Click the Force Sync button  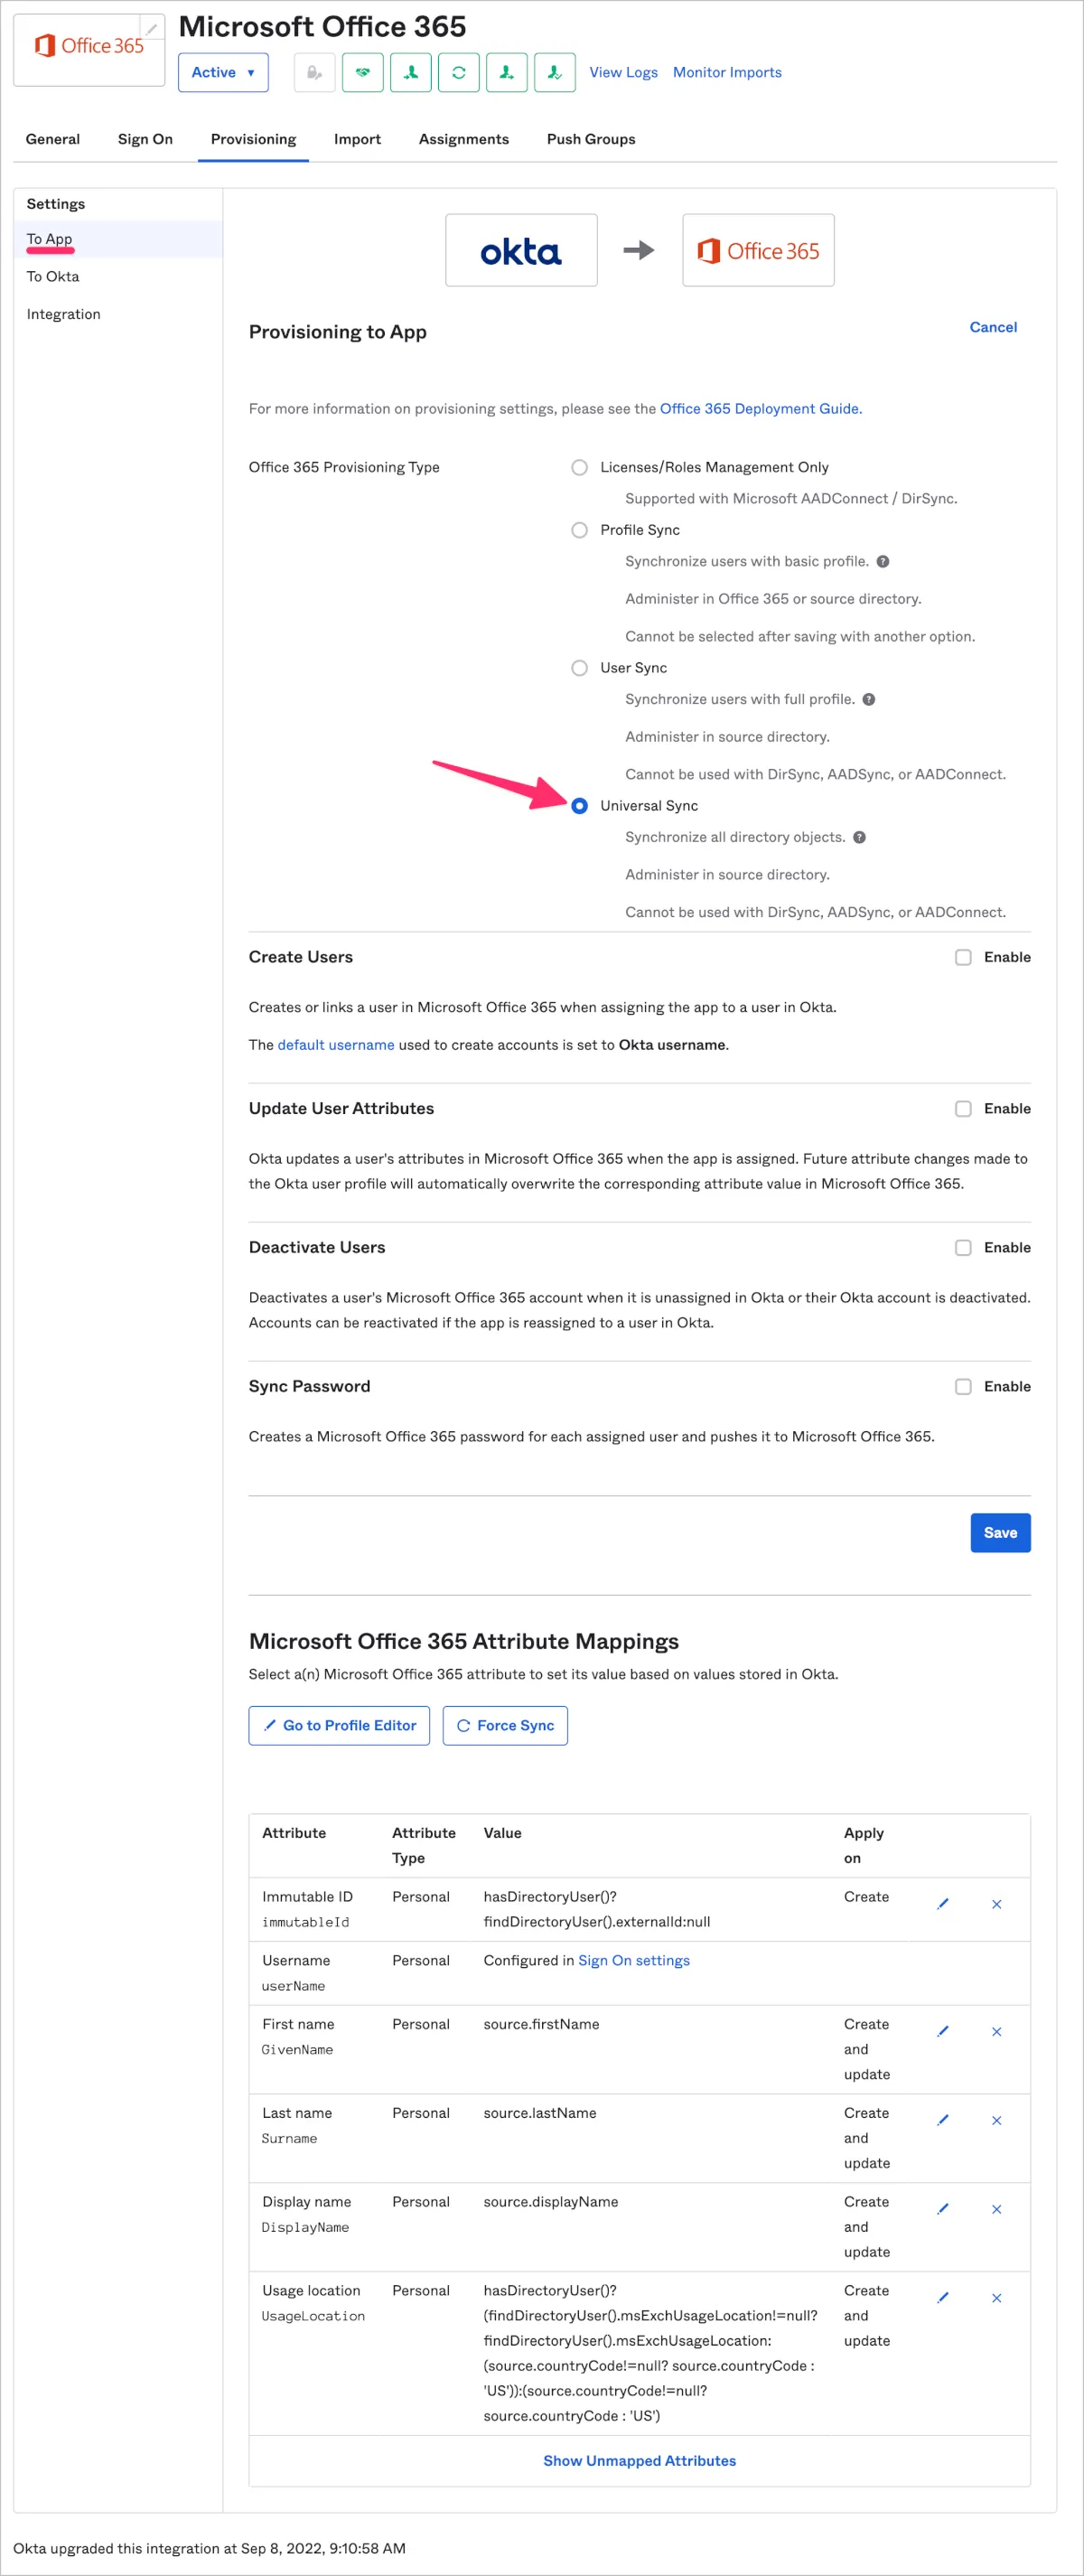coord(505,1726)
